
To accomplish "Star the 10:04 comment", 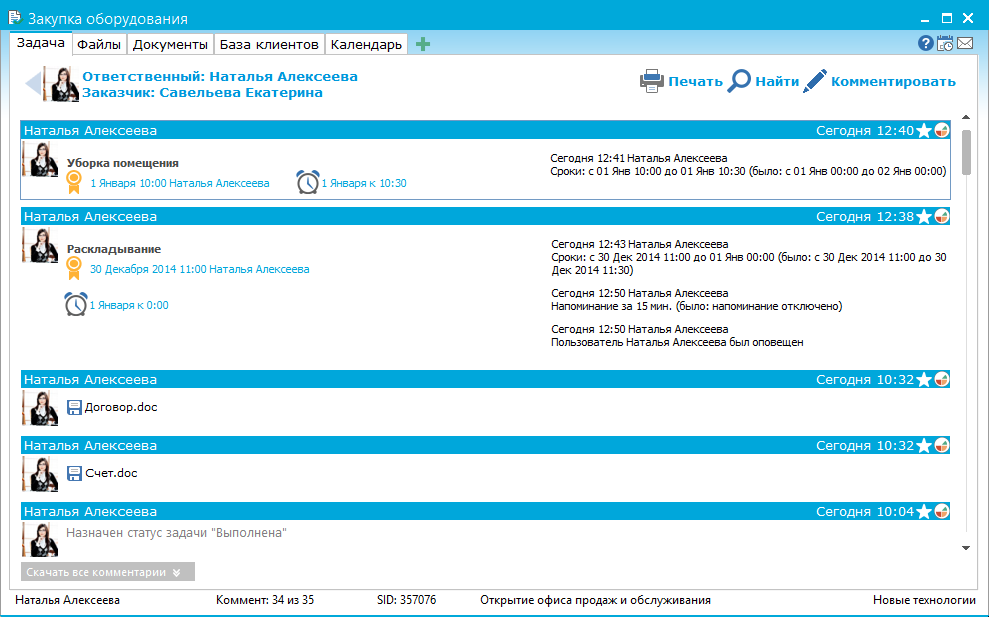I will point(924,511).
